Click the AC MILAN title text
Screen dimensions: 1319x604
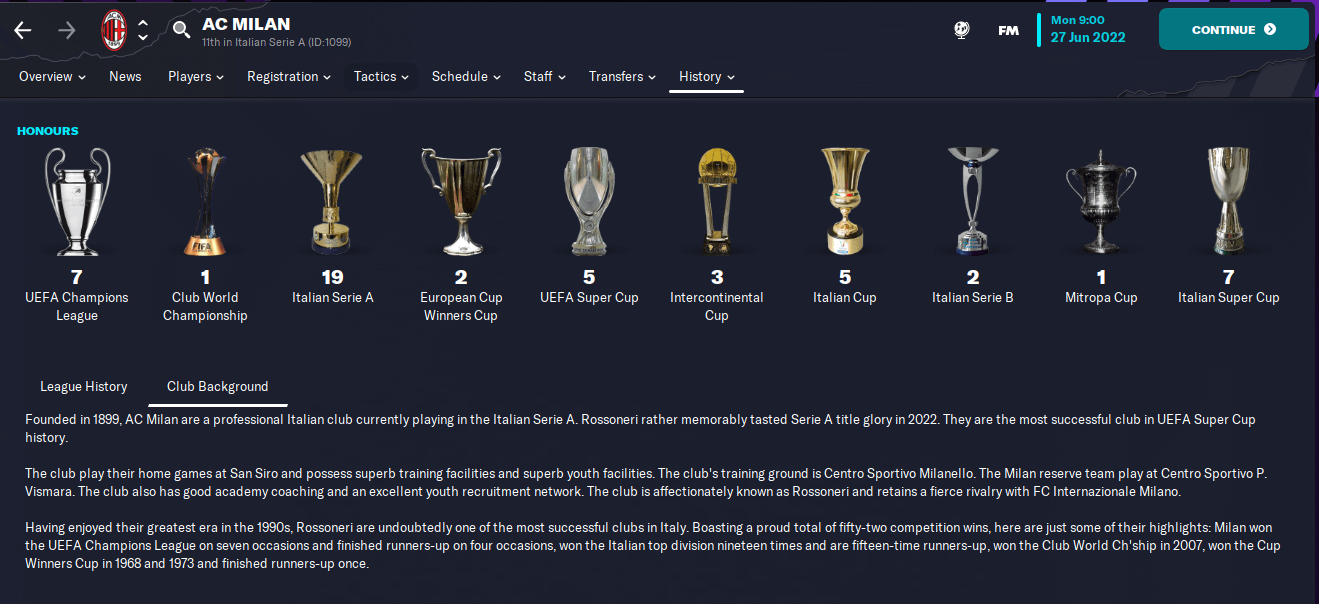pyautogui.click(x=246, y=24)
